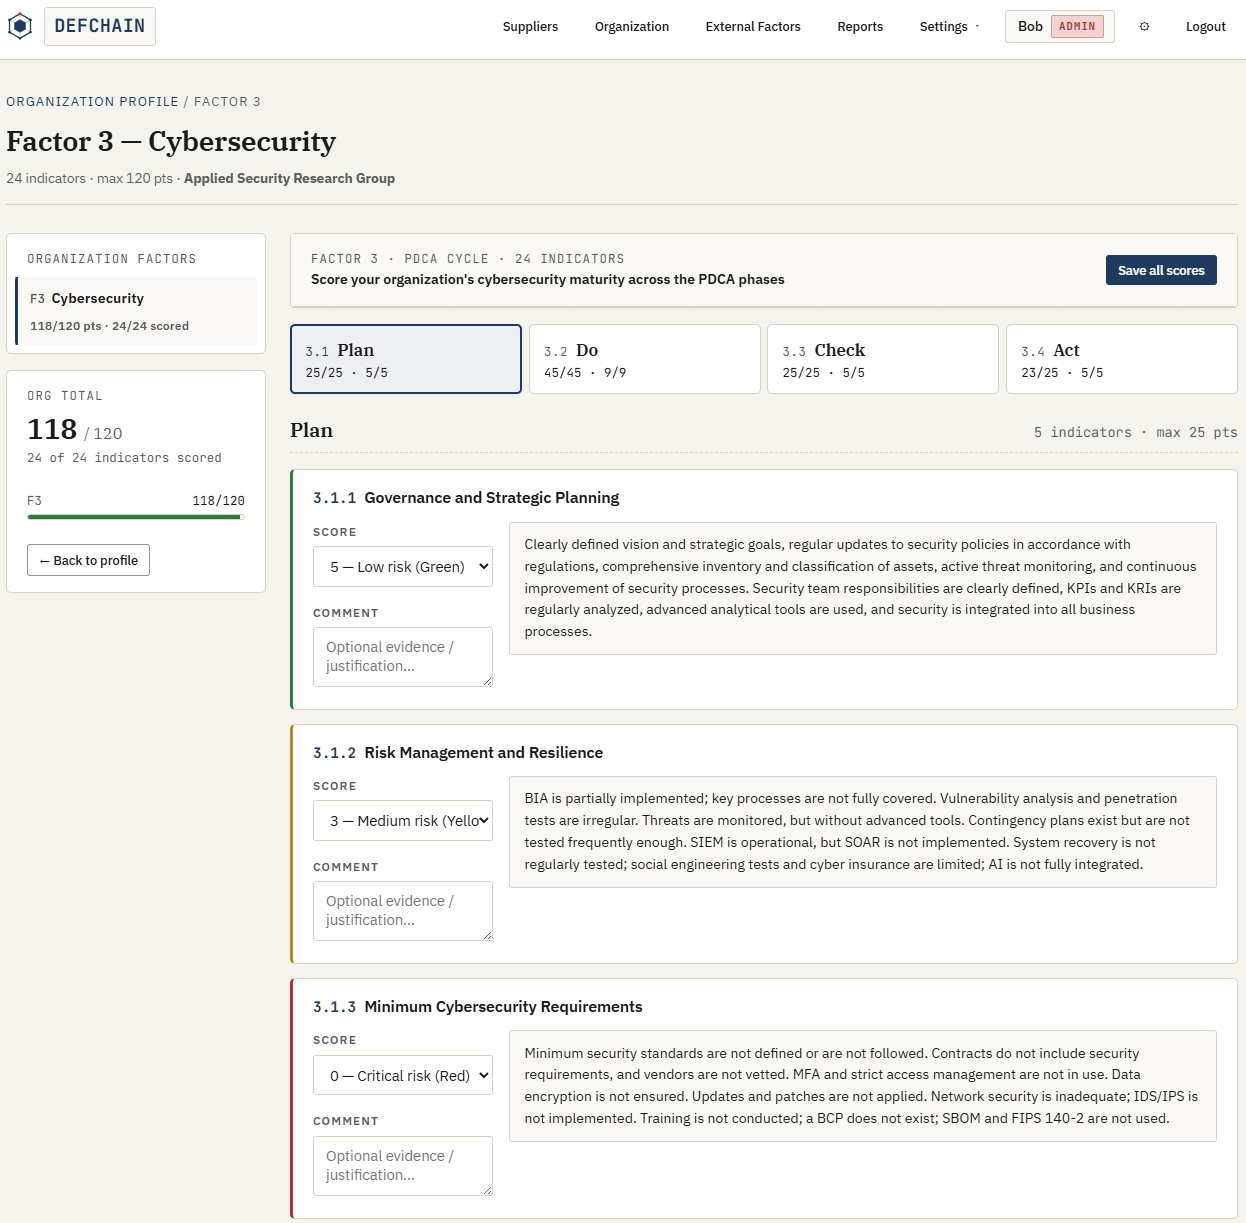Click comment field for indicator 3.1.1
This screenshot has height=1223, width=1246.
[x=403, y=657]
